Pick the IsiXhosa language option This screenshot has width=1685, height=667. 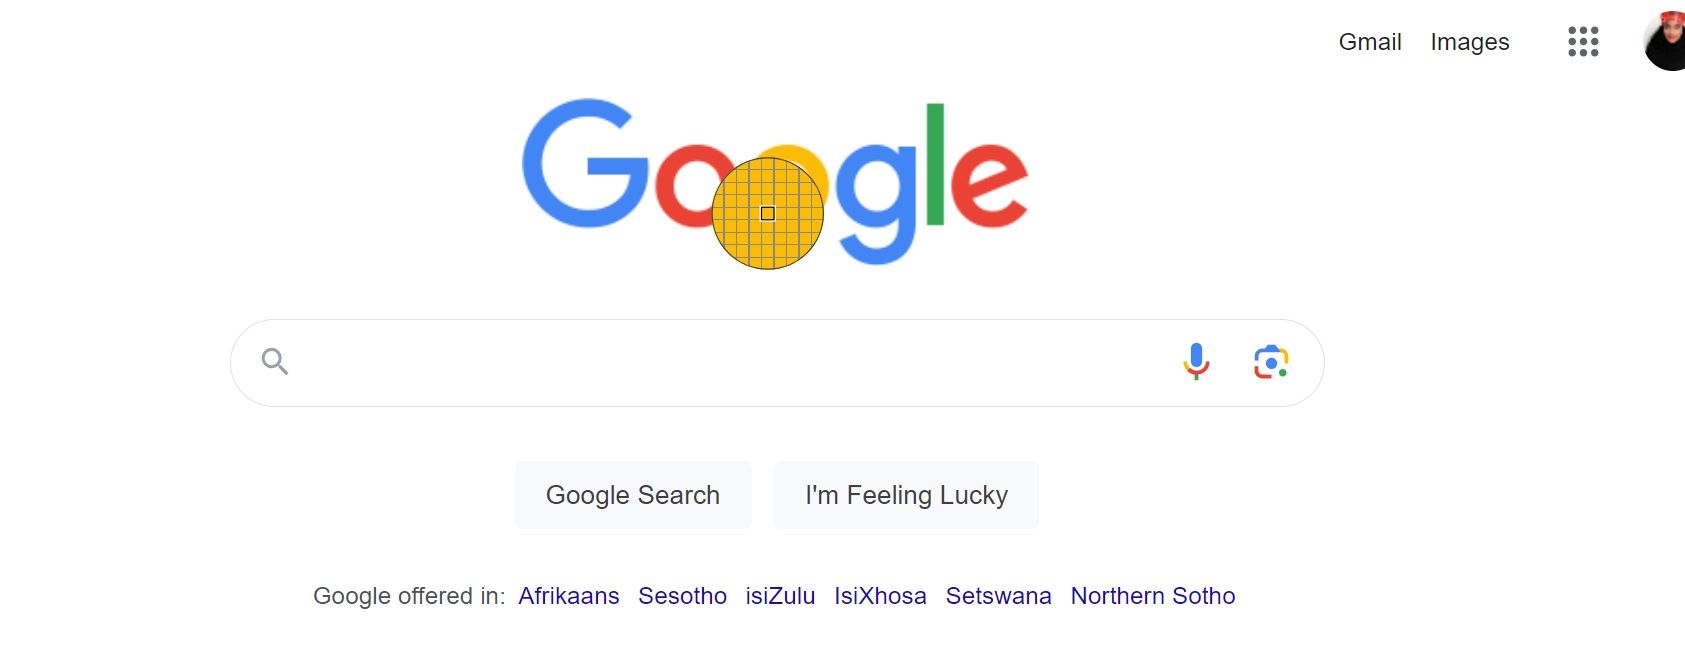coord(880,596)
